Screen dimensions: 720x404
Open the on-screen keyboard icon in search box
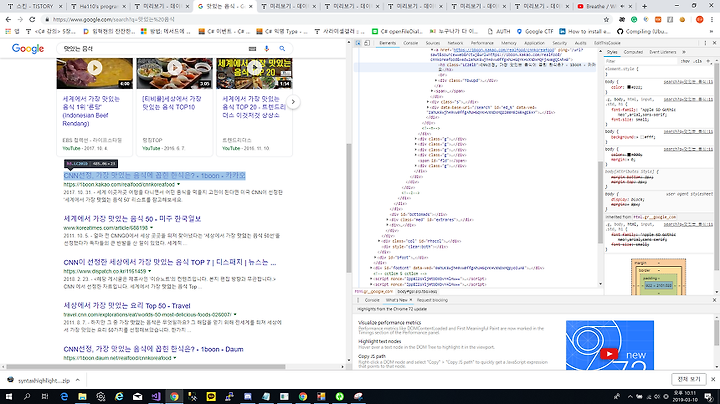pyautogui.click(x=252, y=49)
